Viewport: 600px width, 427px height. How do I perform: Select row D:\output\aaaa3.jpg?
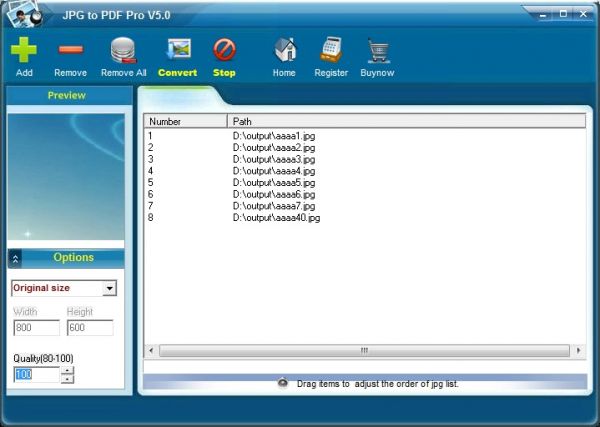pyautogui.click(x=274, y=159)
